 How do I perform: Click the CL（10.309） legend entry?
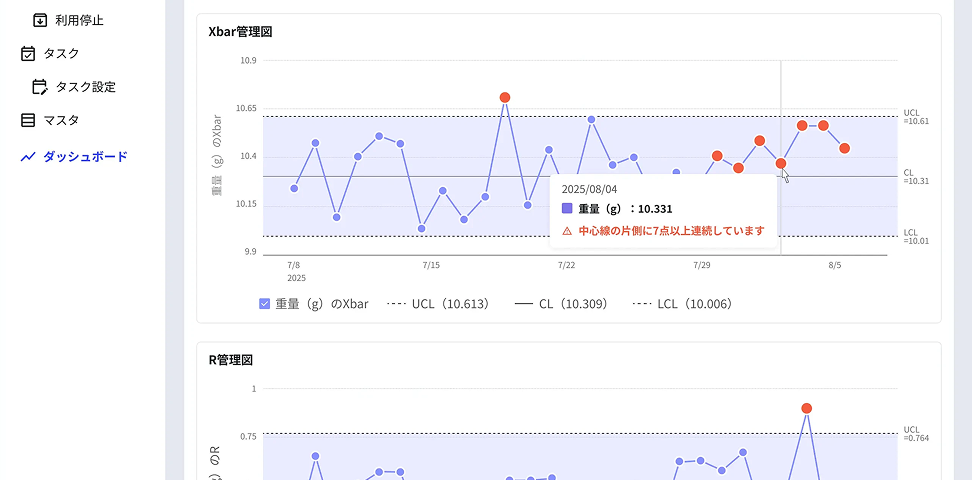pyautogui.click(x=561, y=304)
